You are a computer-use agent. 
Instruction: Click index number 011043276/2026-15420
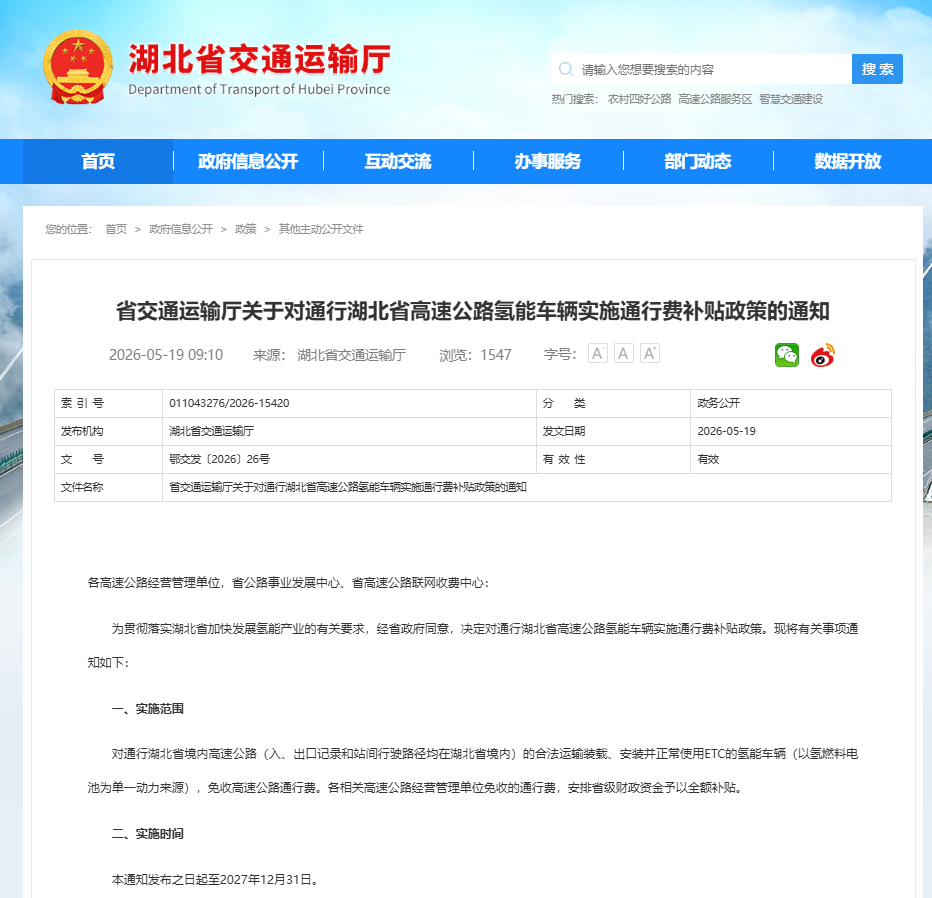(x=229, y=403)
